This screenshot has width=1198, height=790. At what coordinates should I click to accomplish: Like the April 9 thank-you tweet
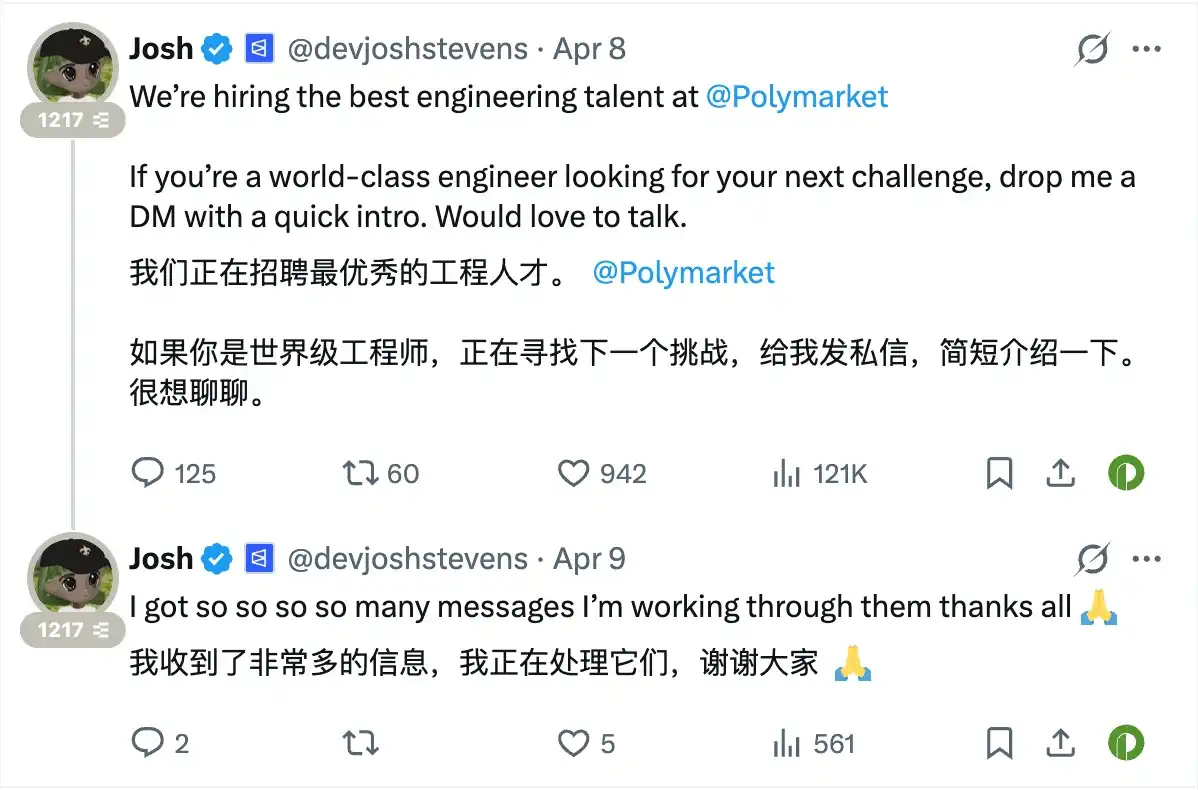(573, 743)
